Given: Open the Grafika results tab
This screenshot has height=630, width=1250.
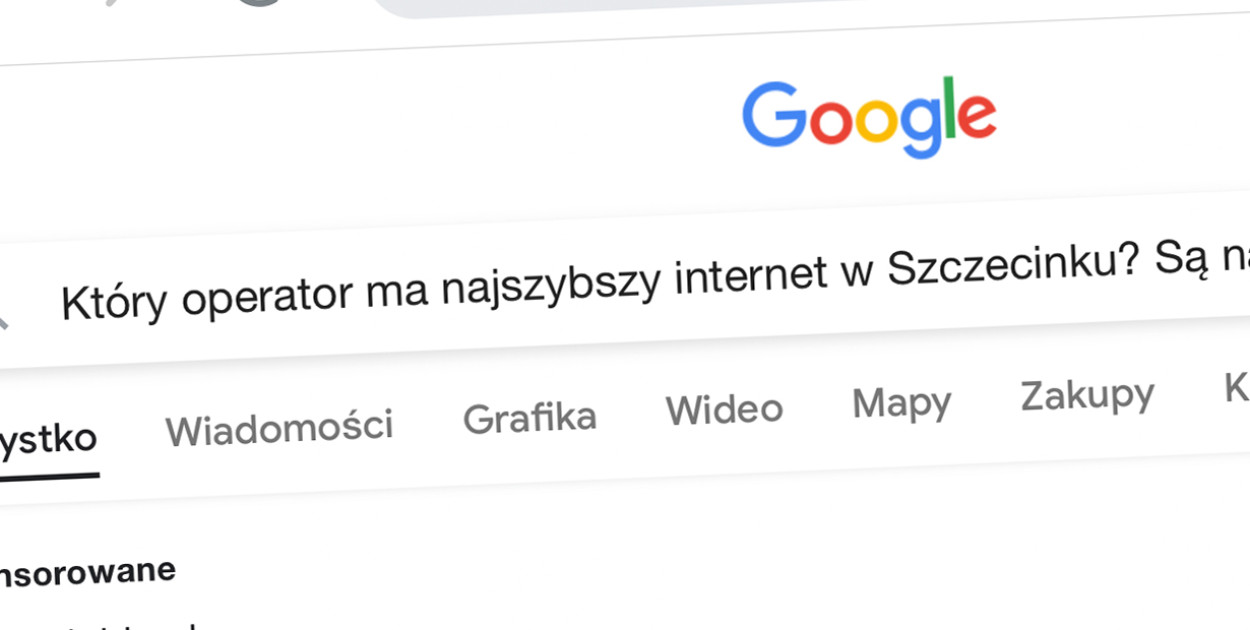Looking at the screenshot, I should click(x=529, y=416).
